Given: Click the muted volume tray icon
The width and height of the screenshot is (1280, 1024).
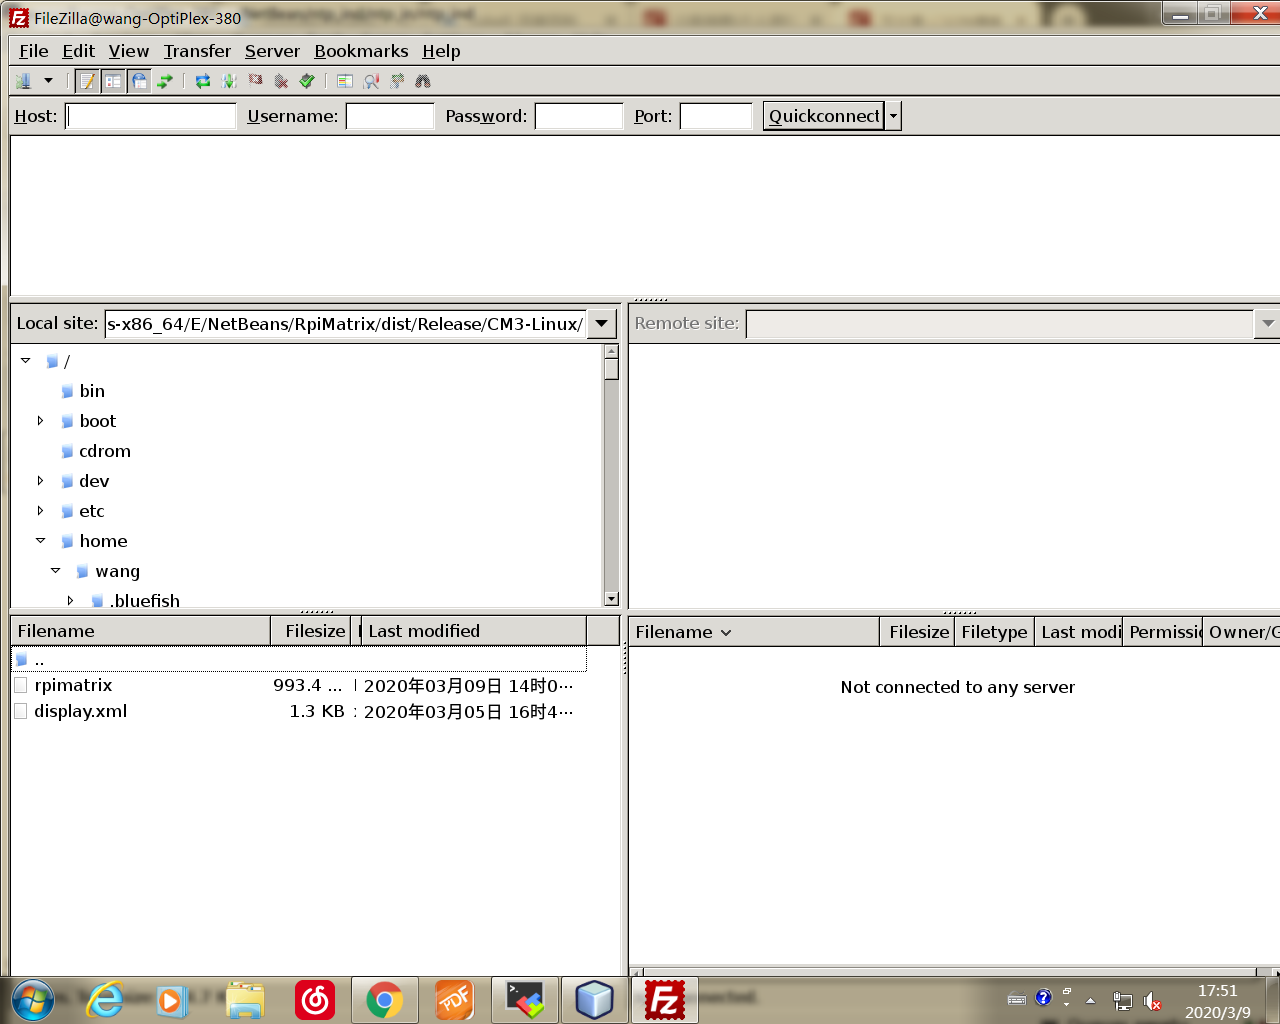Looking at the screenshot, I should 1152,1001.
